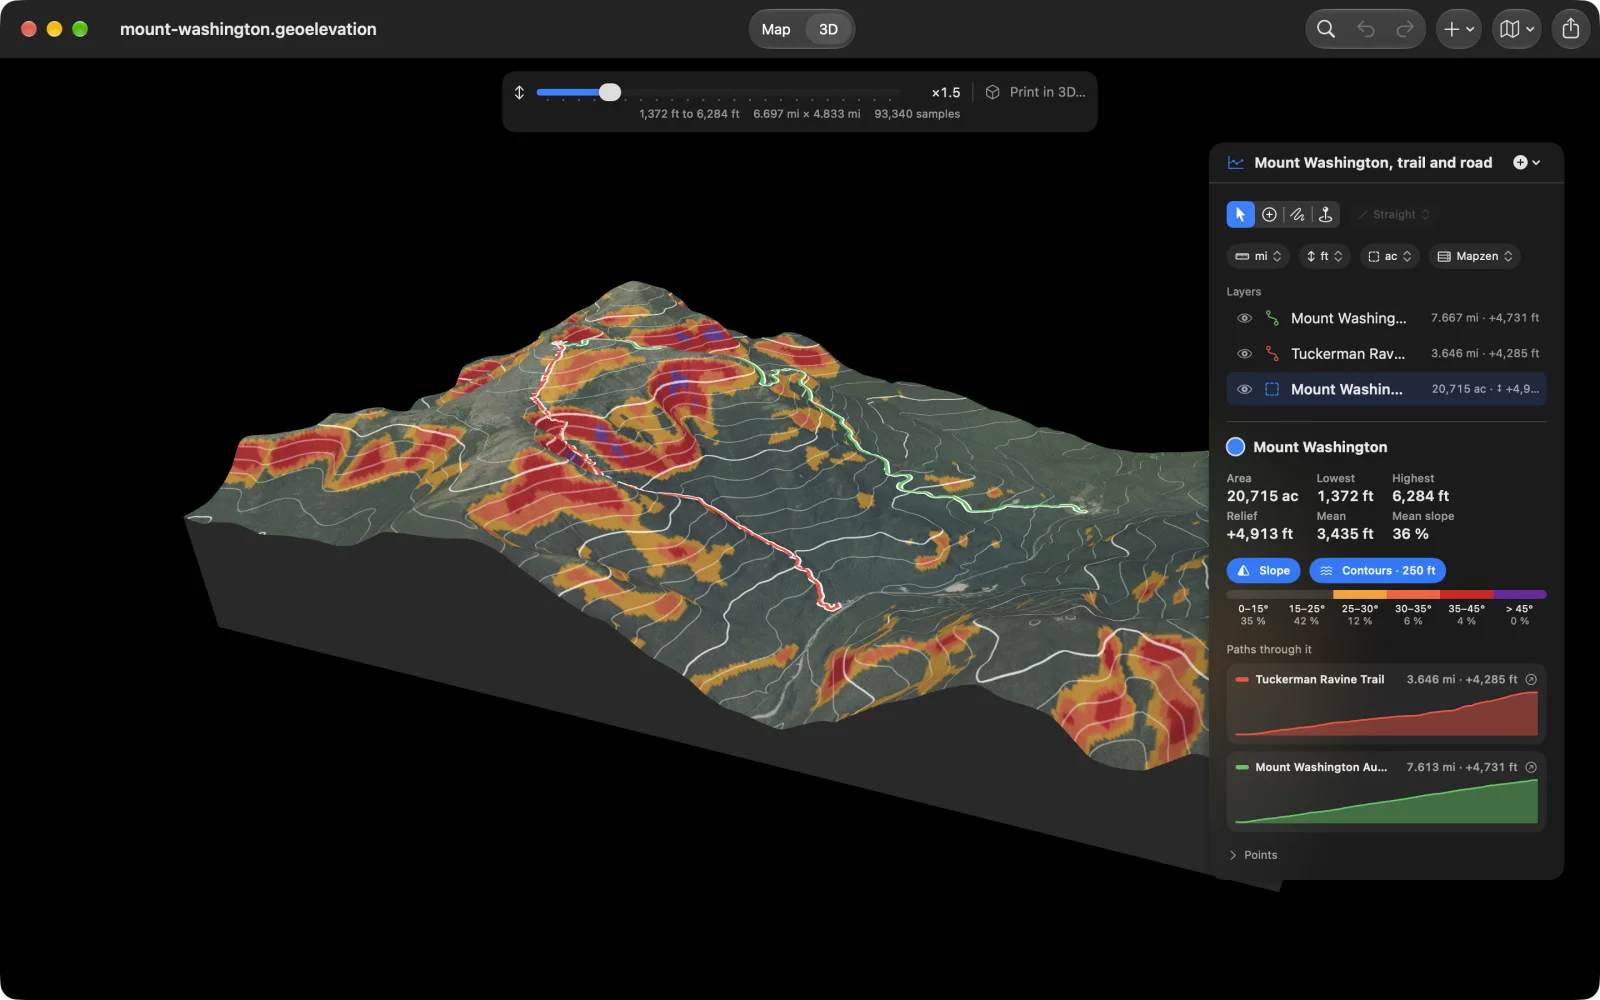Click the undo arrow icon
Screen dimensions: 1600x1000
[x=1366, y=29]
